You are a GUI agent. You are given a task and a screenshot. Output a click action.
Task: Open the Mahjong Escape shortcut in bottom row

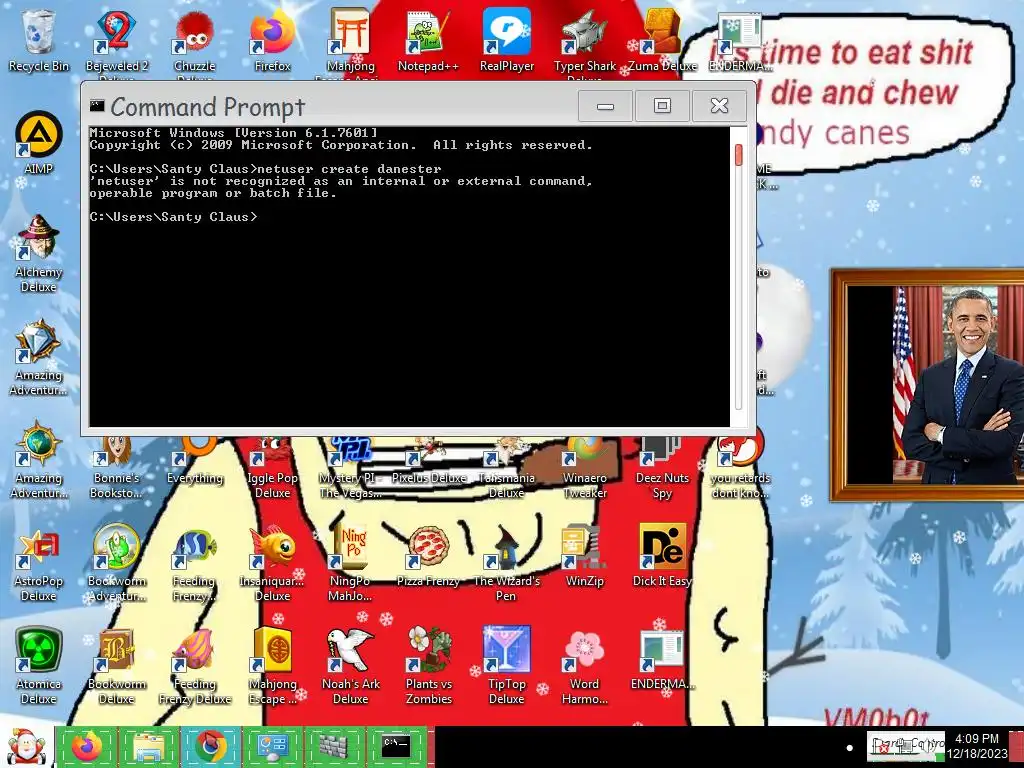pyautogui.click(x=272, y=666)
